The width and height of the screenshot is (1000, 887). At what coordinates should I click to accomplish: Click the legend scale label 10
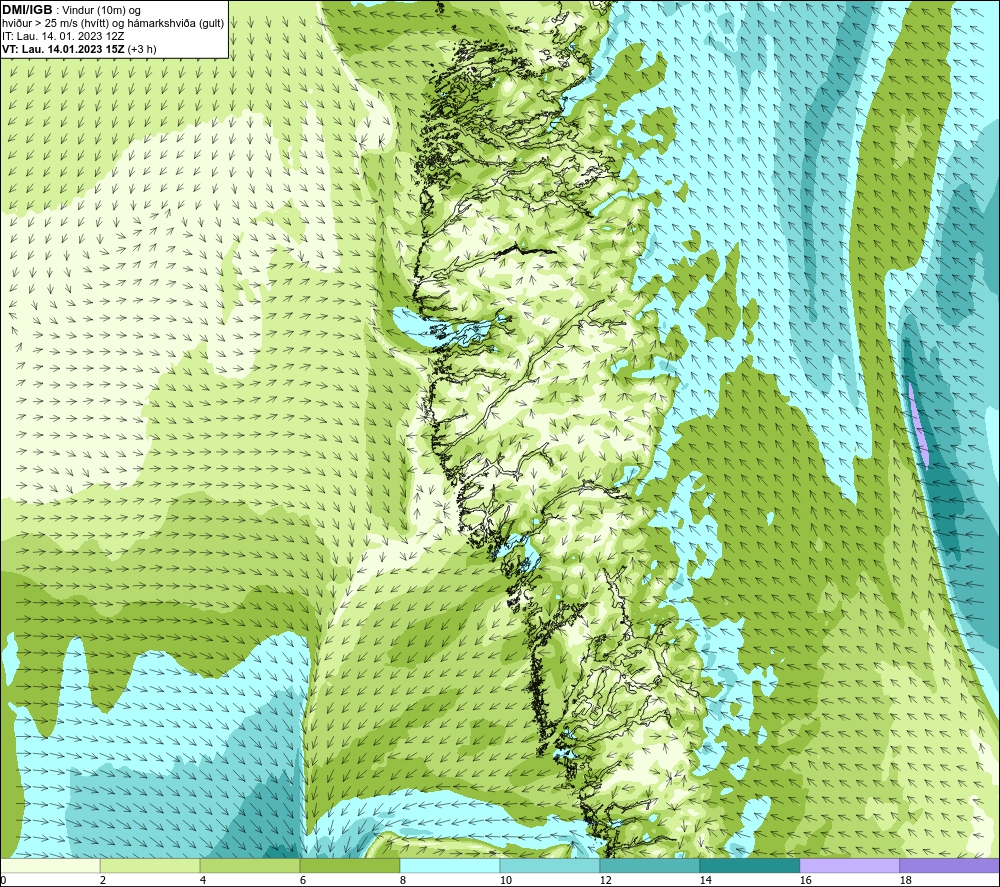[x=505, y=880]
